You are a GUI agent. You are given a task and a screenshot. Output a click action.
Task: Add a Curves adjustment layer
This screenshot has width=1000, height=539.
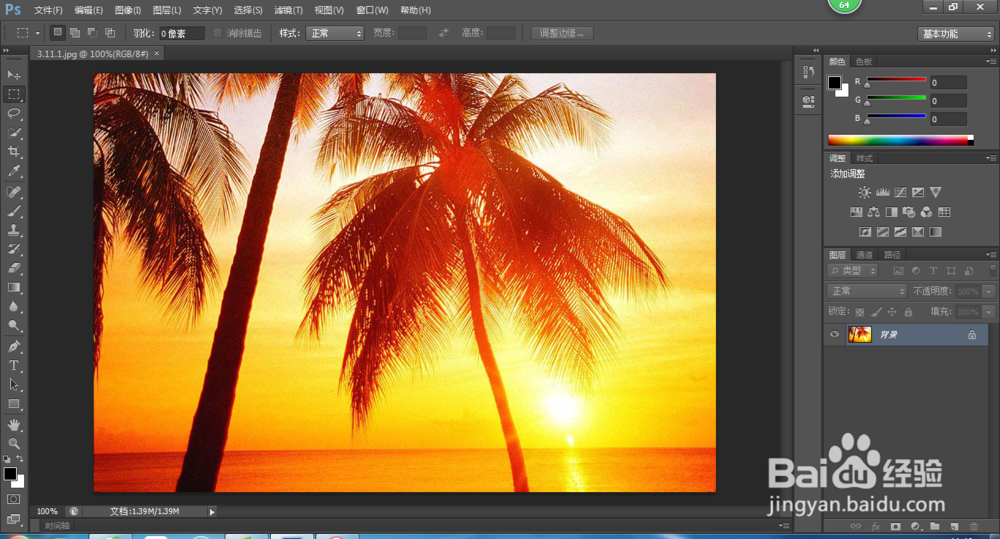coord(900,192)
